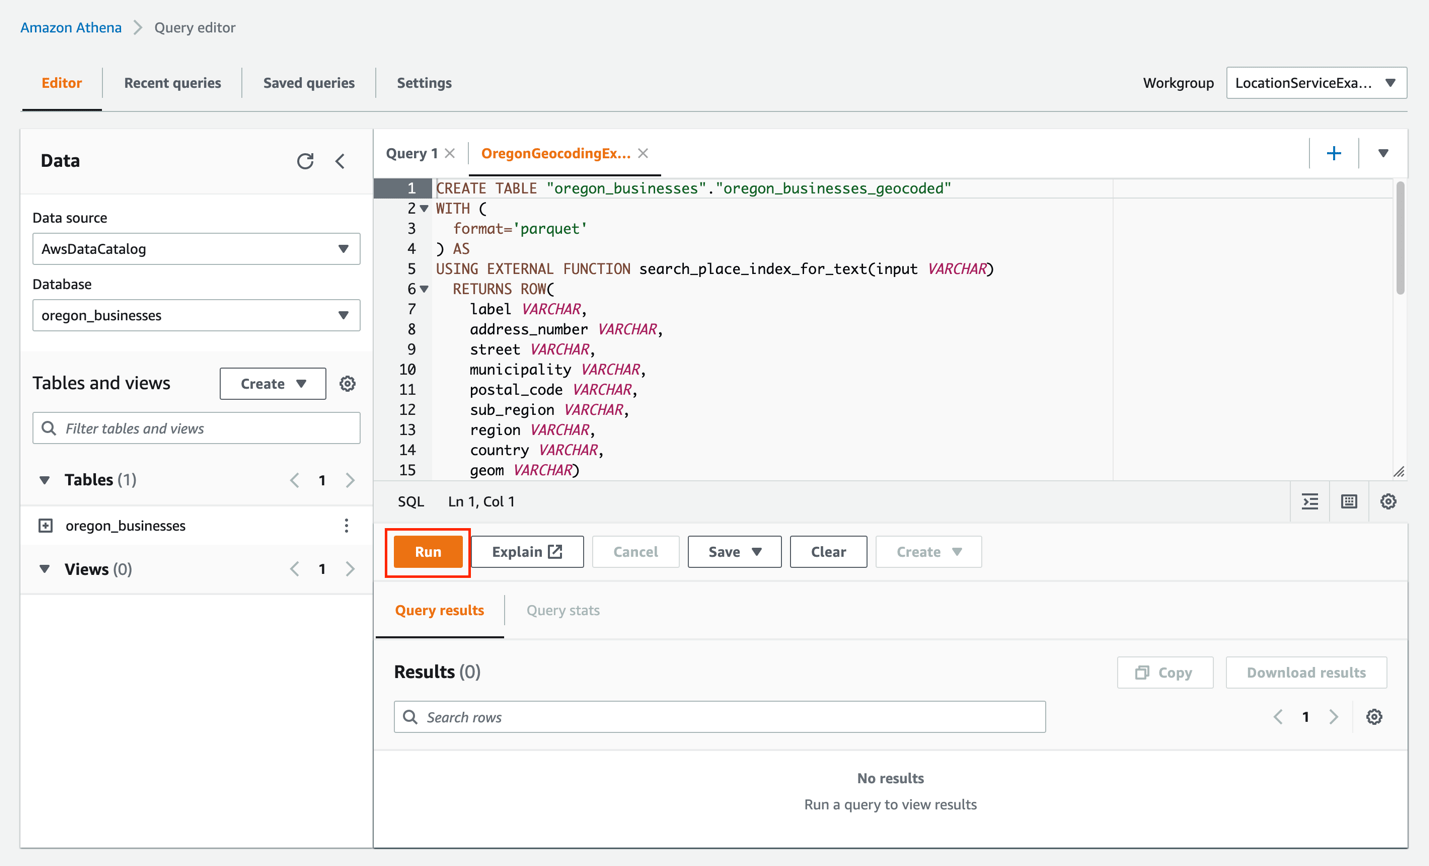Collapse the Tables section
Viewport: 1429px width, 866px height.
44,480
